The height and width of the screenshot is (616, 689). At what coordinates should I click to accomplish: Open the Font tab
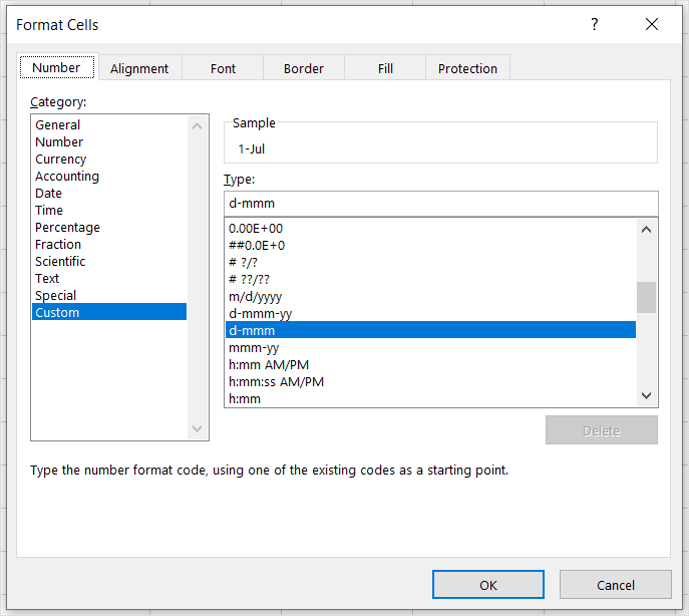point(223,68)
